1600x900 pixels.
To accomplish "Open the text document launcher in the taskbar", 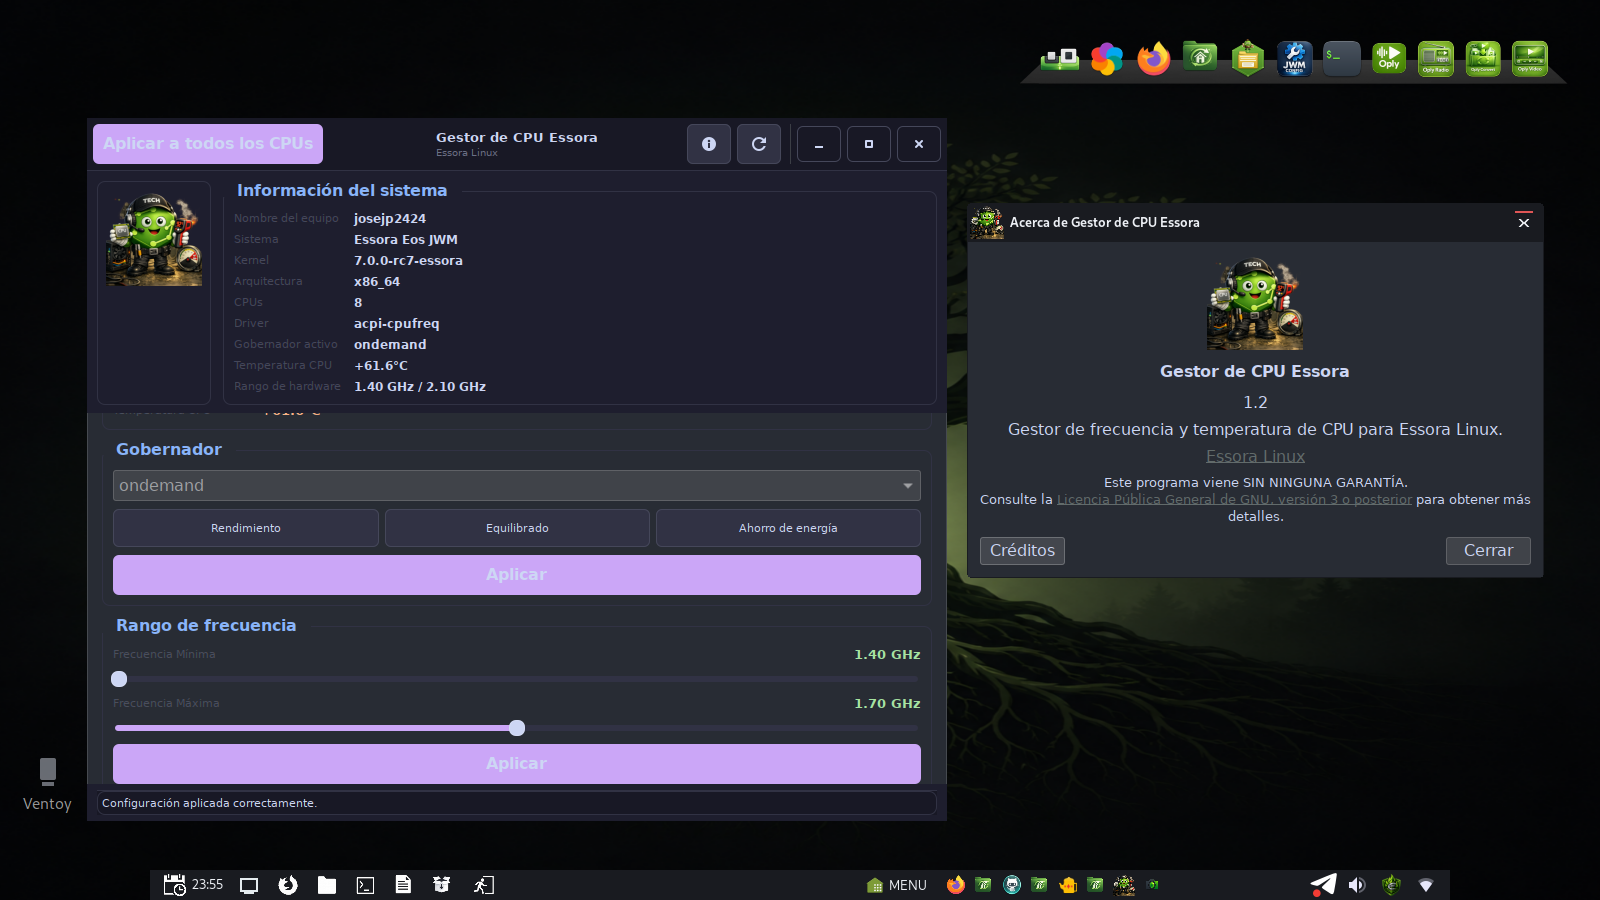I will click(x=403, y=885).
